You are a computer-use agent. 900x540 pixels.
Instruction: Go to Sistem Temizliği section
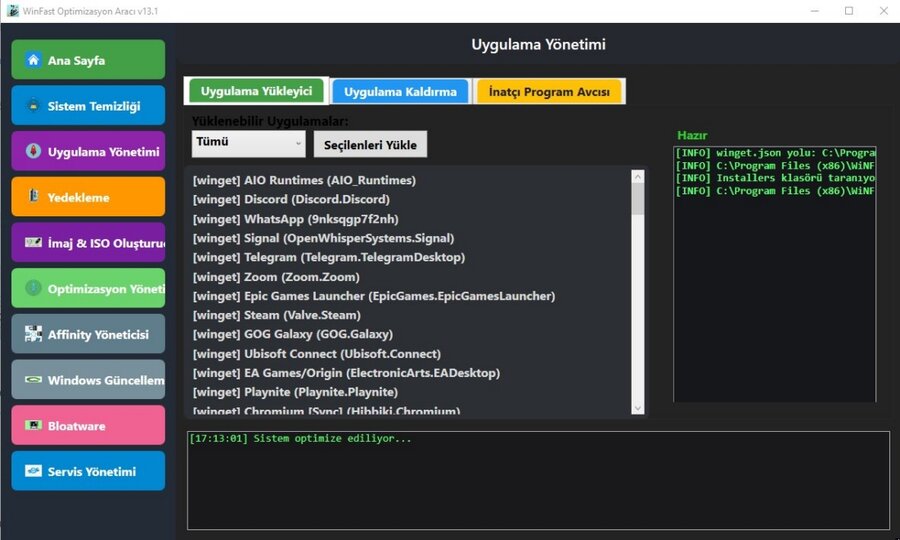[x=88, y=106]
